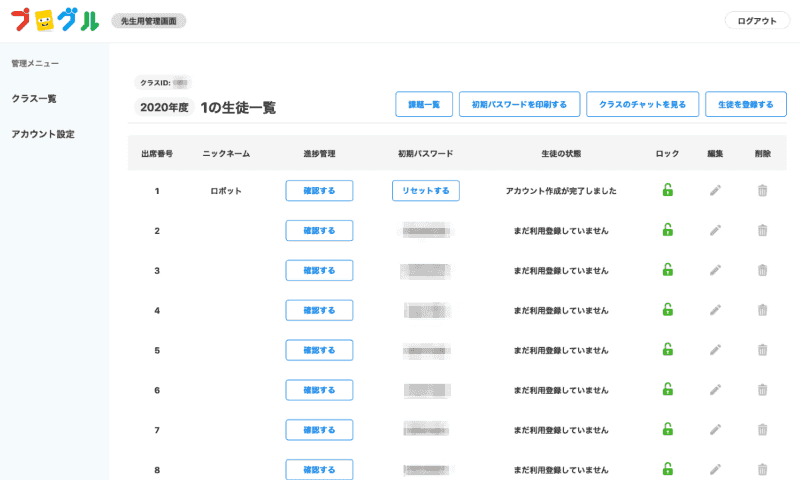The height and width of the screenshot is (480, 800).
Task: Edit student 4 with the pencil icon
Action: pos(715,310)
